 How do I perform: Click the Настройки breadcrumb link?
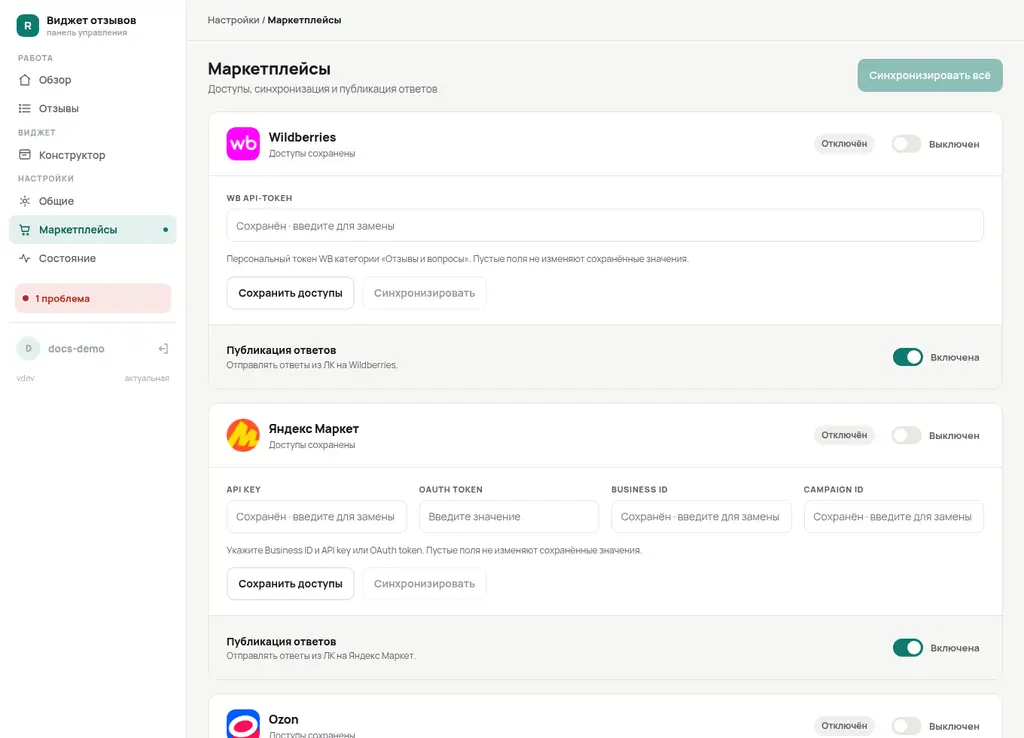pos(233,20)
